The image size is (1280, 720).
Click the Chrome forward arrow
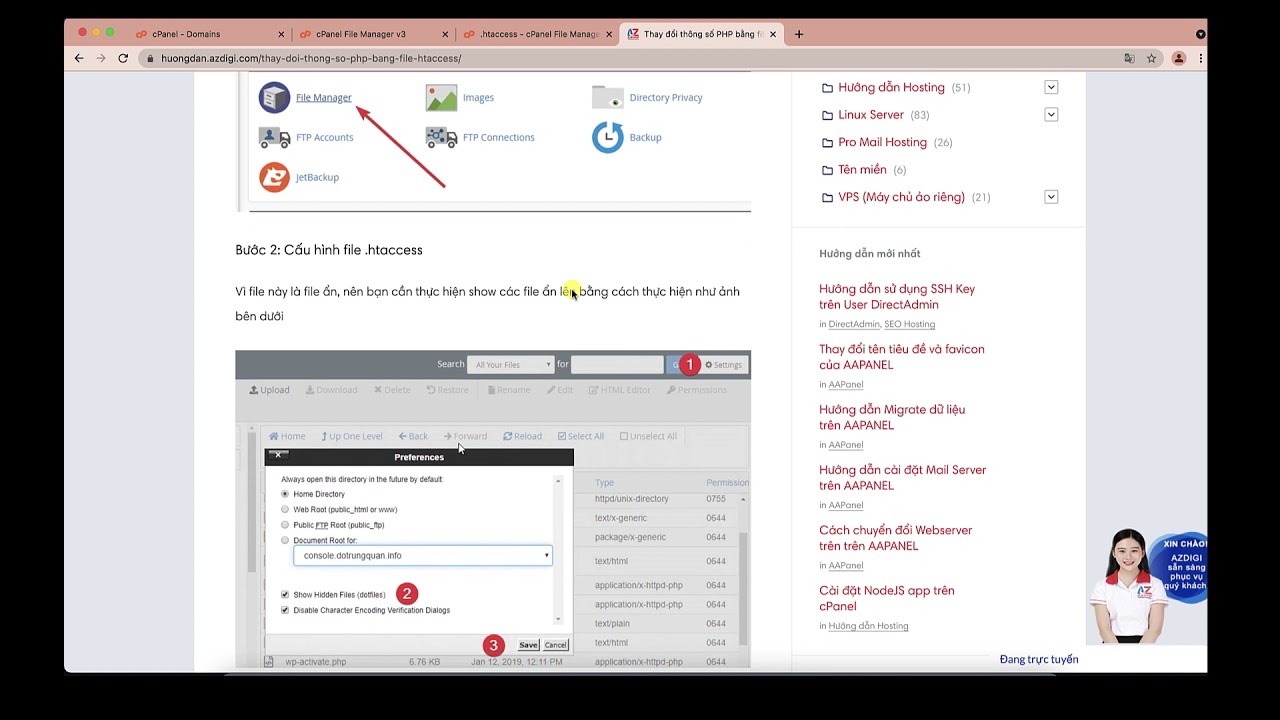point(101,58)
